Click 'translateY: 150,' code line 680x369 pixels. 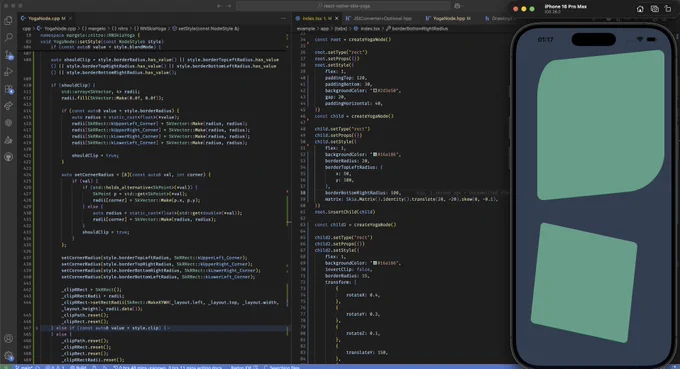coord(367,353)
